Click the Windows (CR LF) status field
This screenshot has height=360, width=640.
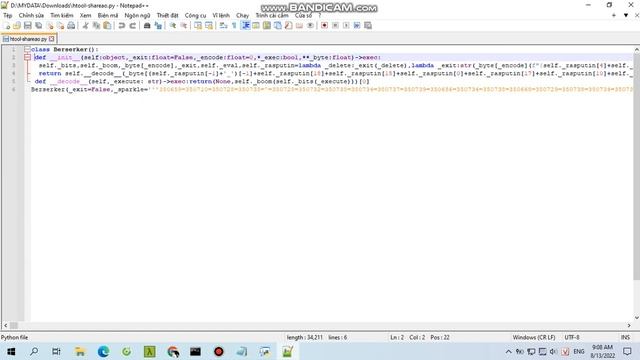[534, 338]
